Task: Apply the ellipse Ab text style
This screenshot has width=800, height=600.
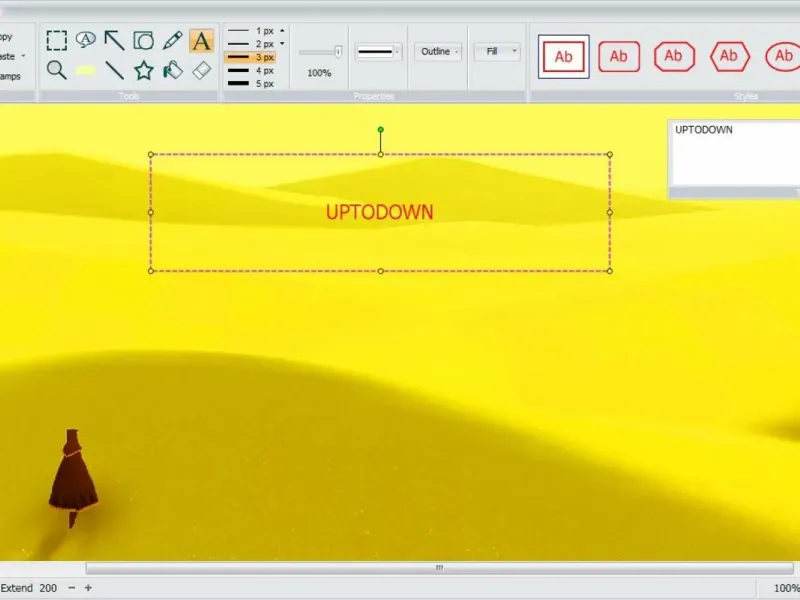Action: point(783,56)
